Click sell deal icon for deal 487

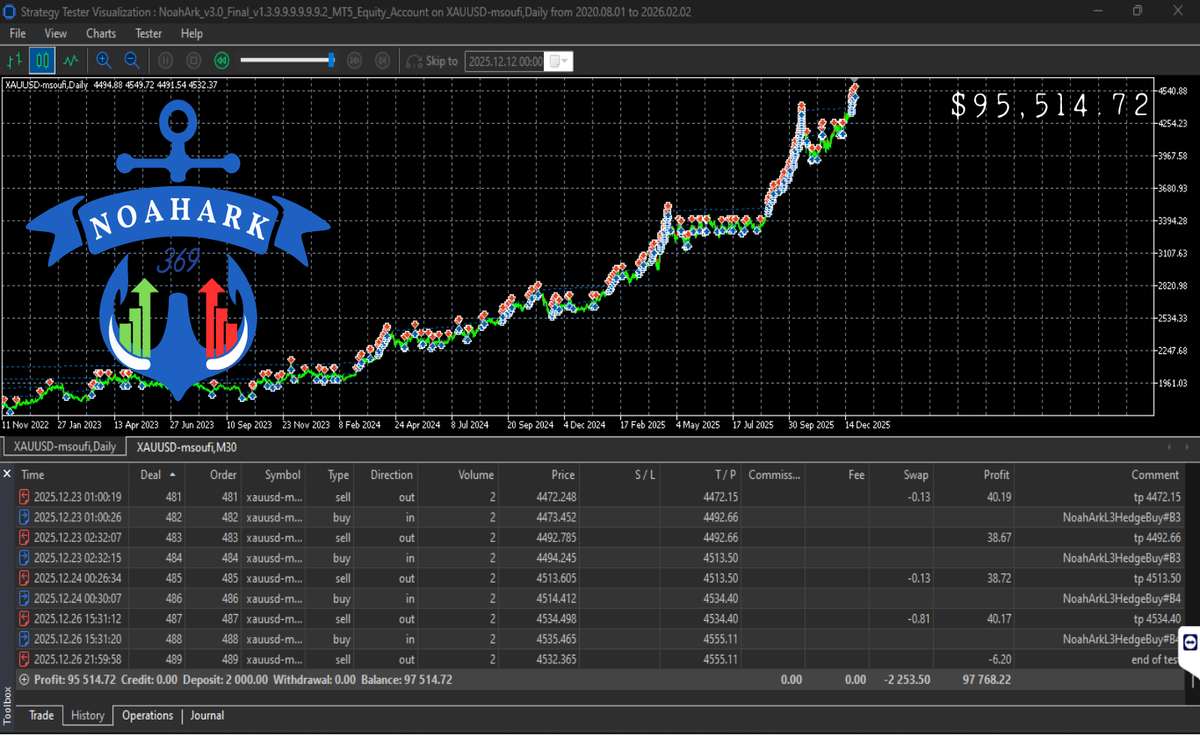click(25, 619)
